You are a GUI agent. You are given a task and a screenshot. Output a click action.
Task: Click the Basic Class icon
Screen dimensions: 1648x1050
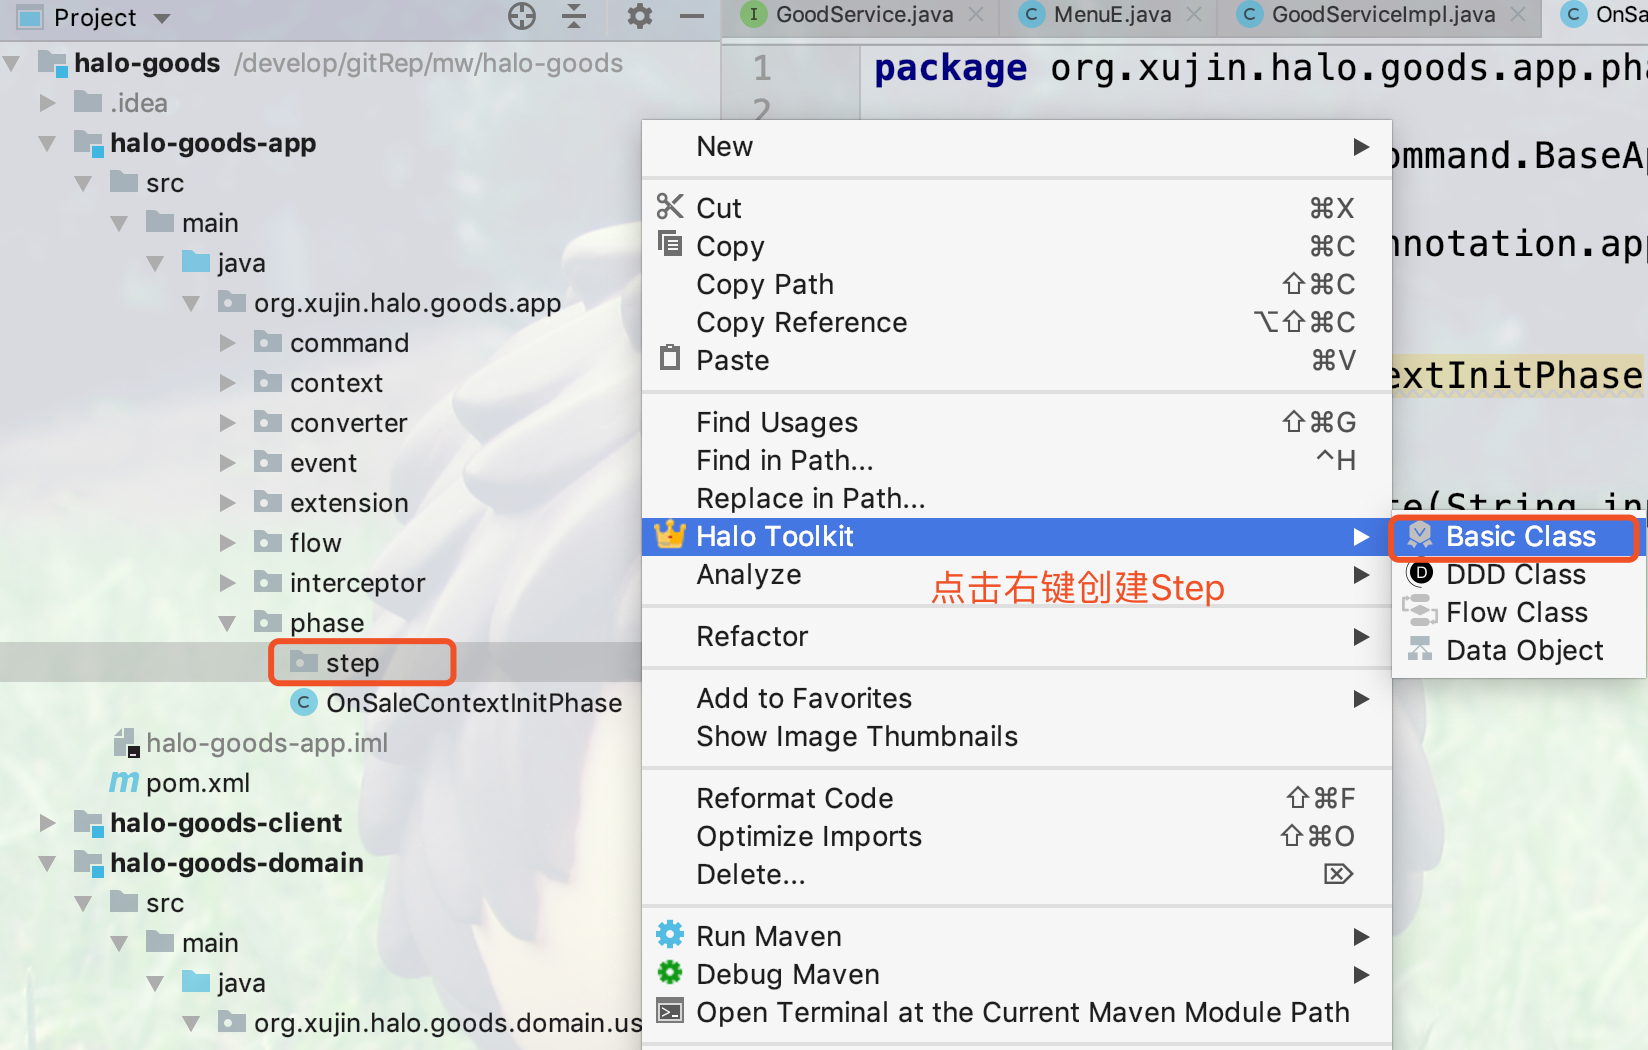tap(1420, 536)
